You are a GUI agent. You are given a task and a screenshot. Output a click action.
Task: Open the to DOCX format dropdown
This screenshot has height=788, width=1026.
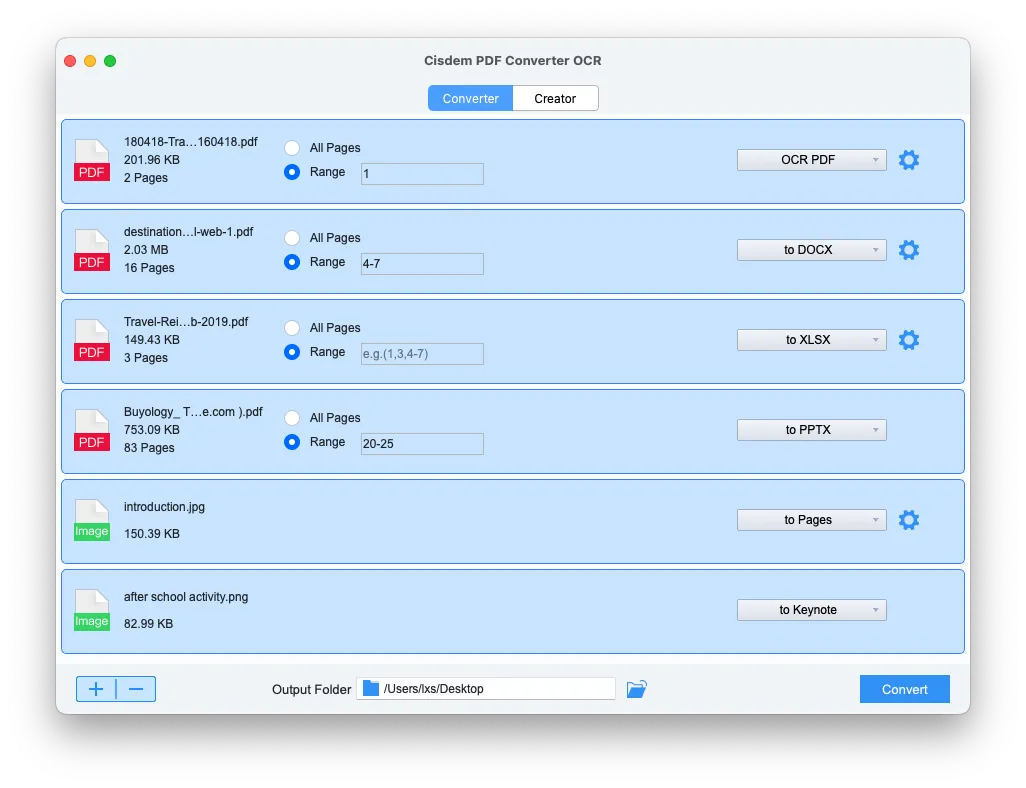pyautogui.click(x=811, y=250)
